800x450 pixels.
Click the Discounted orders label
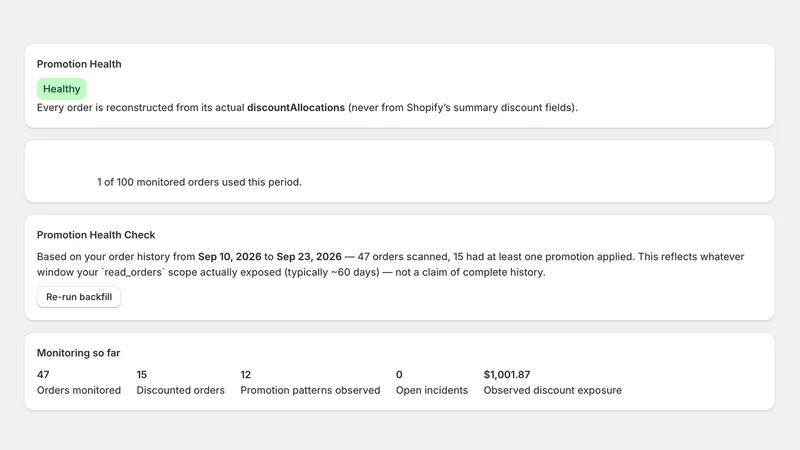click(x=181, y=390)
